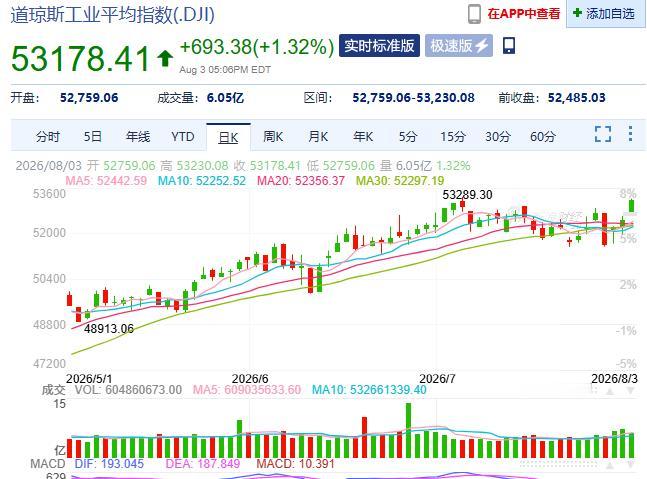Click the 50400 price axis label

coord(49,279)
